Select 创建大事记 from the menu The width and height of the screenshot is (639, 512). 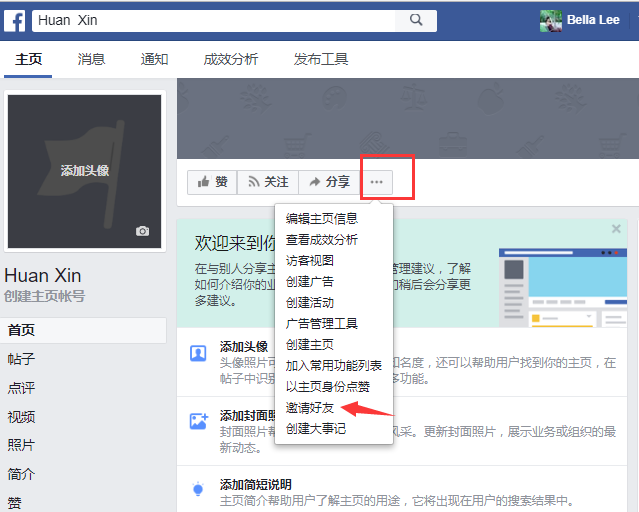[316, 429]
